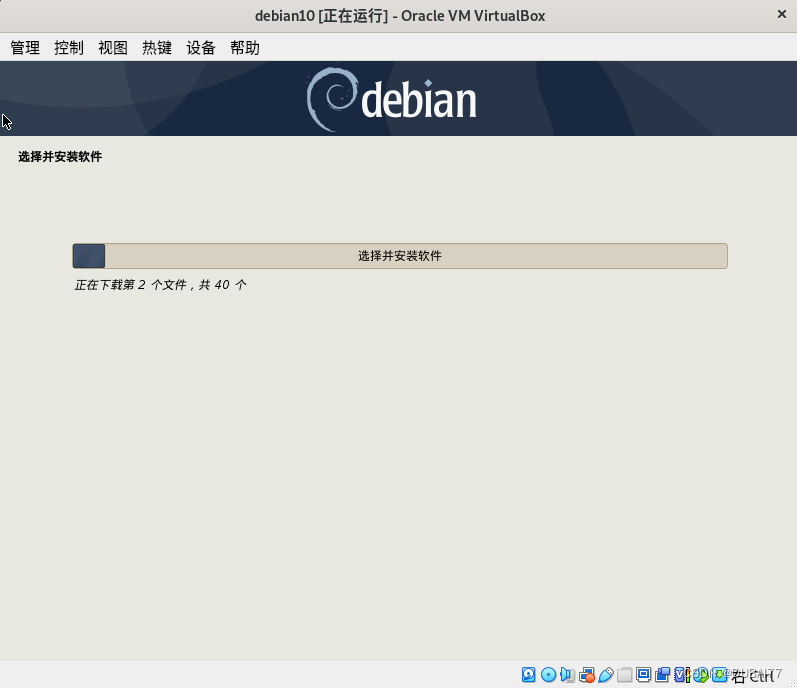Image resolution: width=797 pixels, height=688 pixels.
Task: Click the mouse integration status icon
Action: 700,675
